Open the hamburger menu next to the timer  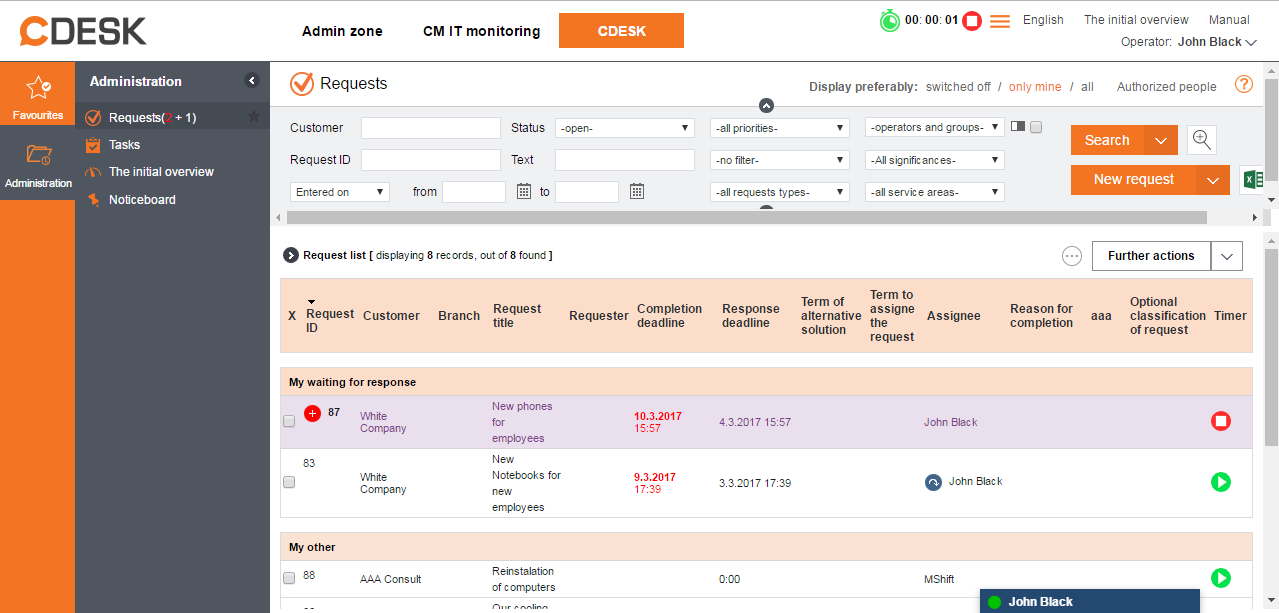[x=999, y=21]
